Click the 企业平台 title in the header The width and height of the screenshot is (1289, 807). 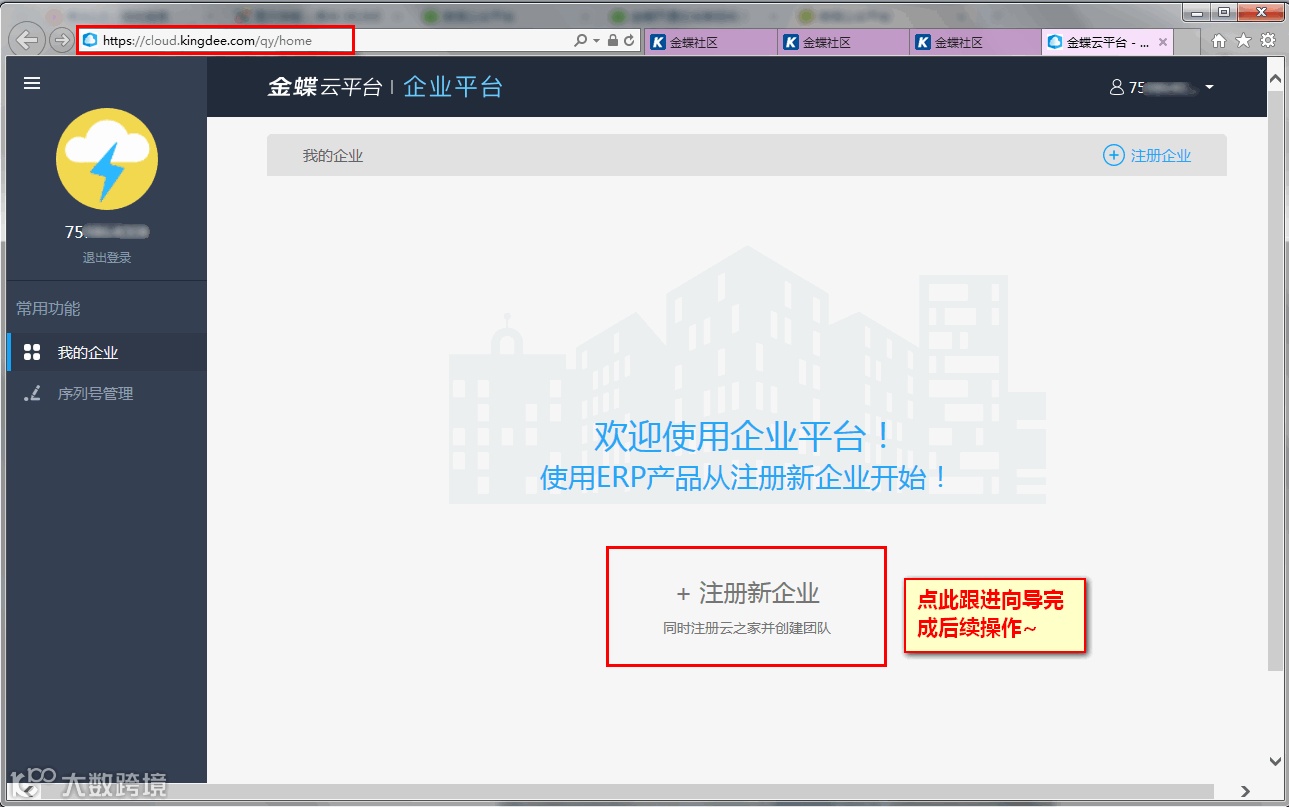(453, 87)
